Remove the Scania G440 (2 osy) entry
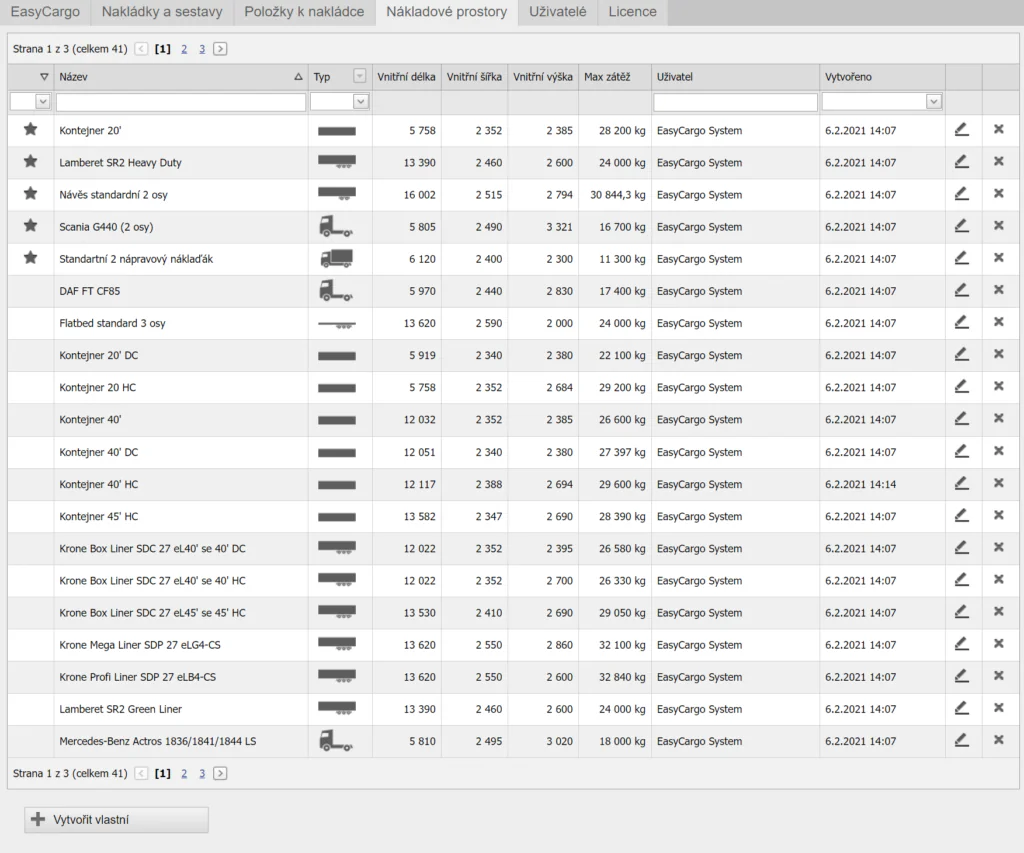The width and height of the screenshot is (1024, 853). (x=999, y=225)
